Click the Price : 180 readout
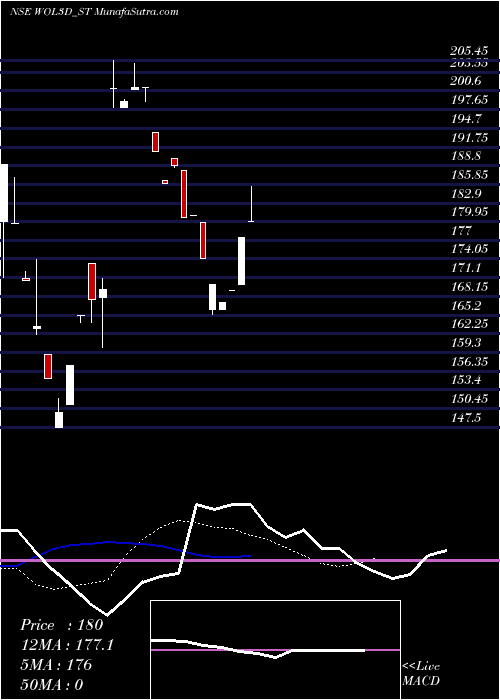The width and height of the screenshot is (500, 700). coord(62,625)
